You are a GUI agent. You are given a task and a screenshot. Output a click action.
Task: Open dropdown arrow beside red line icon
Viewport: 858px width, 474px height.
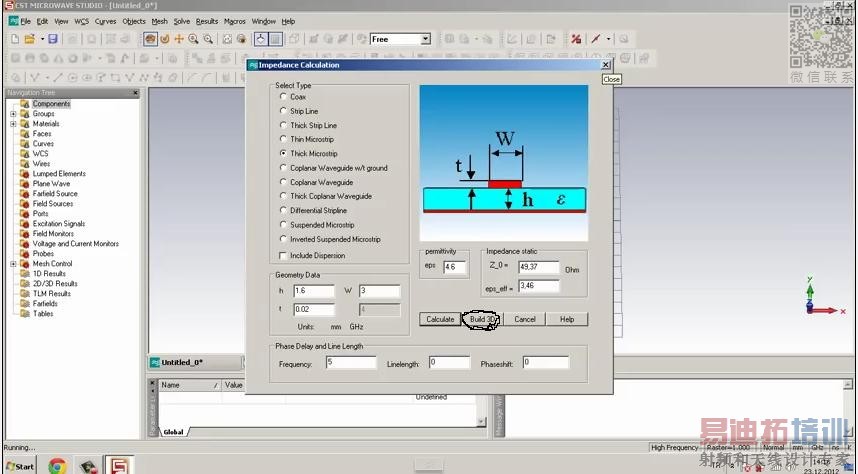(607, 39)
